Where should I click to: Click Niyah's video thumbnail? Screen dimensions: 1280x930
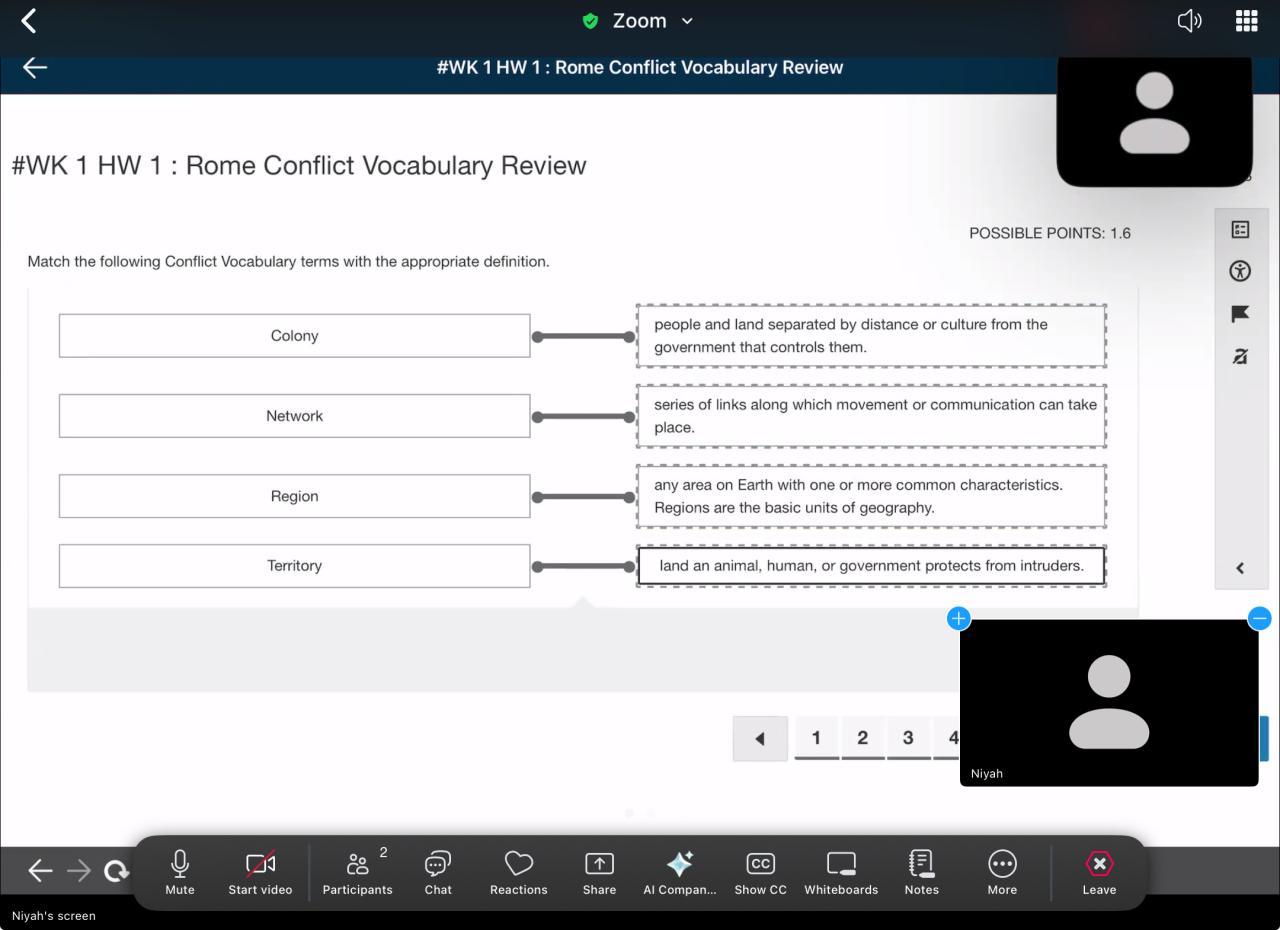point(1109,702)
